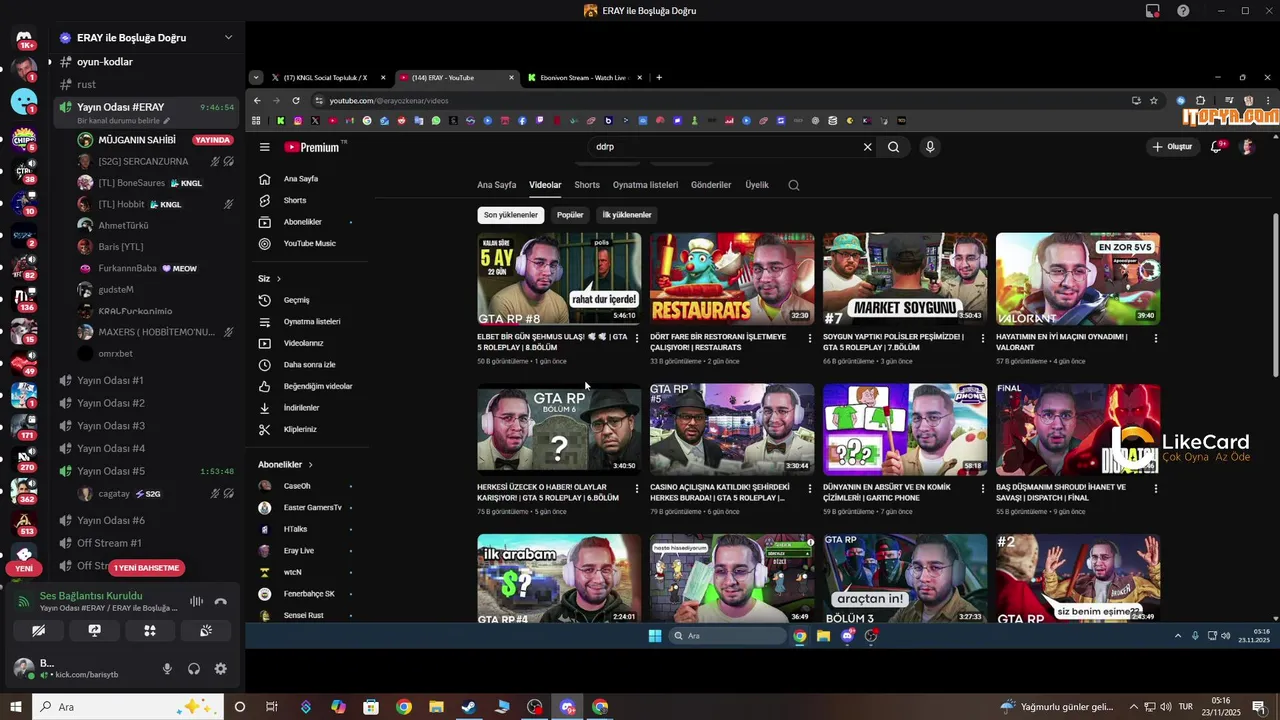Open Geçmiş history in YouTube sidebar
The image size is (1280, 720).
296,300
